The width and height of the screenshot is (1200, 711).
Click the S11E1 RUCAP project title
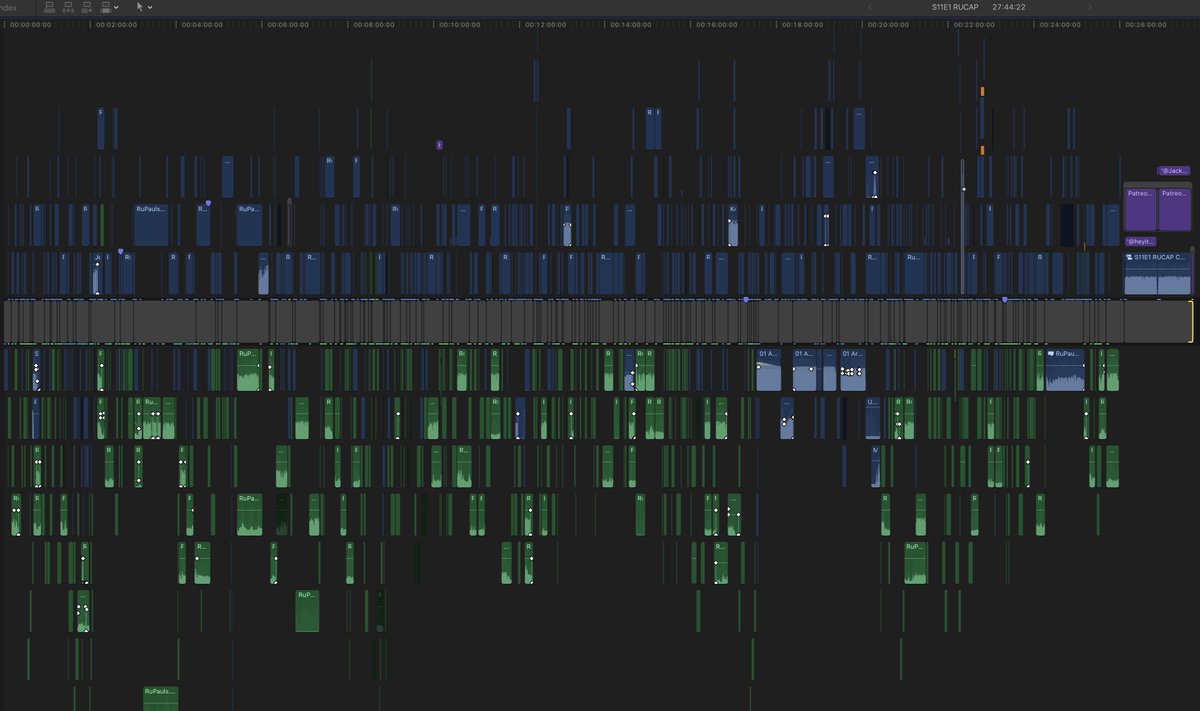(953, 7)
